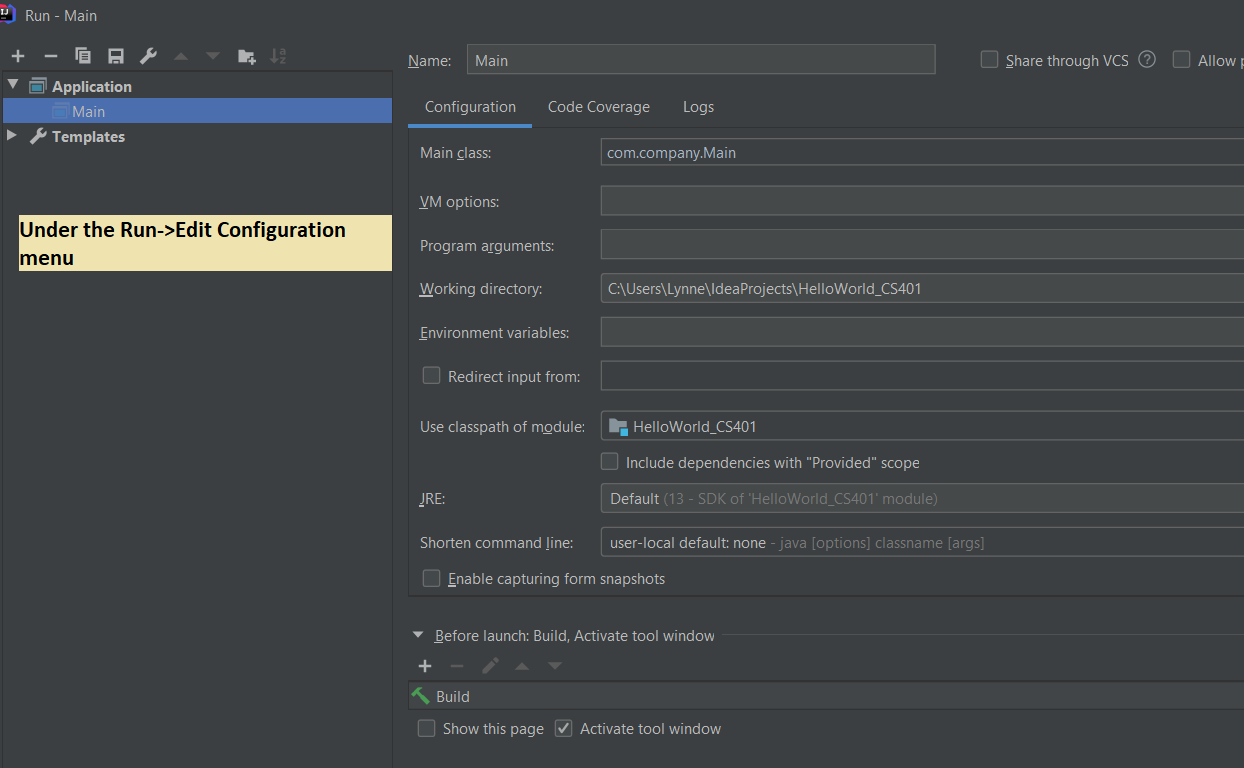Image resolution: width=1244 pixels, height=768 pixels.
Task: Switch to the Code Coverage tab
Action: 598,107
